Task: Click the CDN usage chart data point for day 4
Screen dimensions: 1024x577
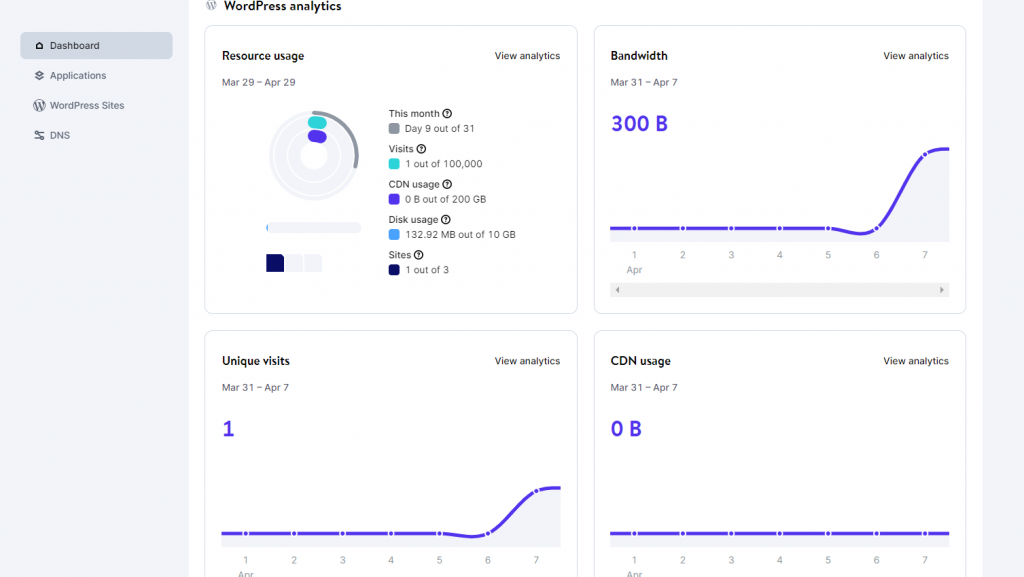Action: (780, 534)
